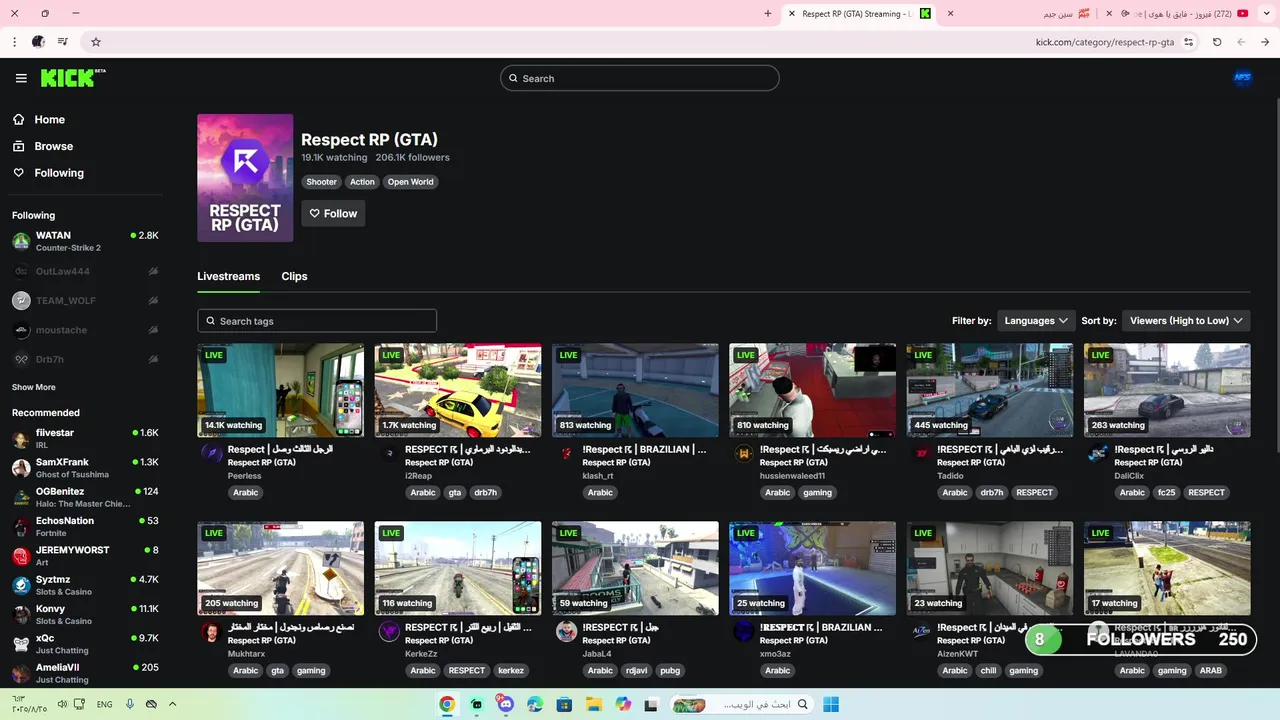Expand Following list with Show More
This screenshot has width=1280, height=720.
pos(34,387)
